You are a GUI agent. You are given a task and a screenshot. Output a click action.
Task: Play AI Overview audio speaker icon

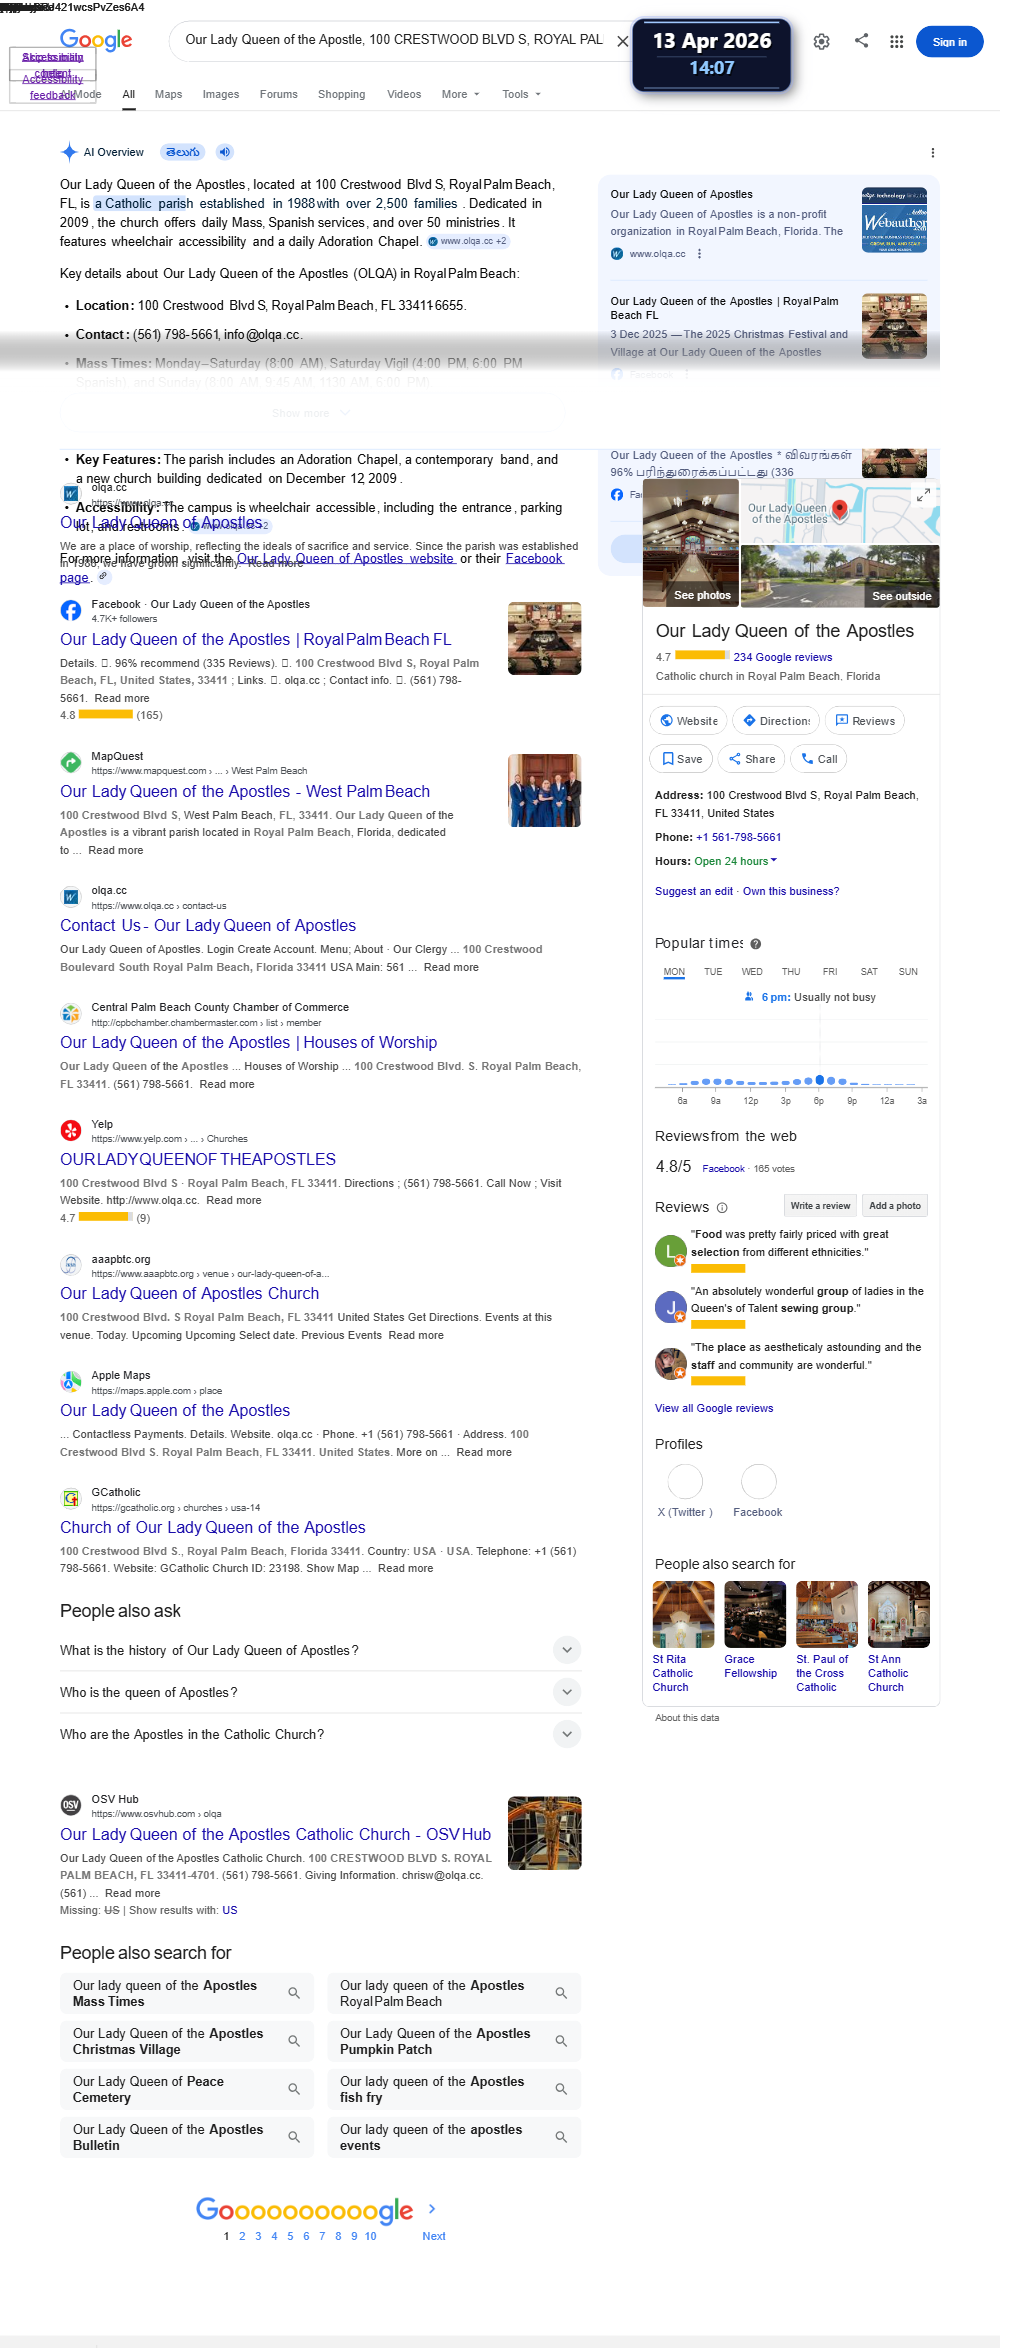(x=225, y=152)
